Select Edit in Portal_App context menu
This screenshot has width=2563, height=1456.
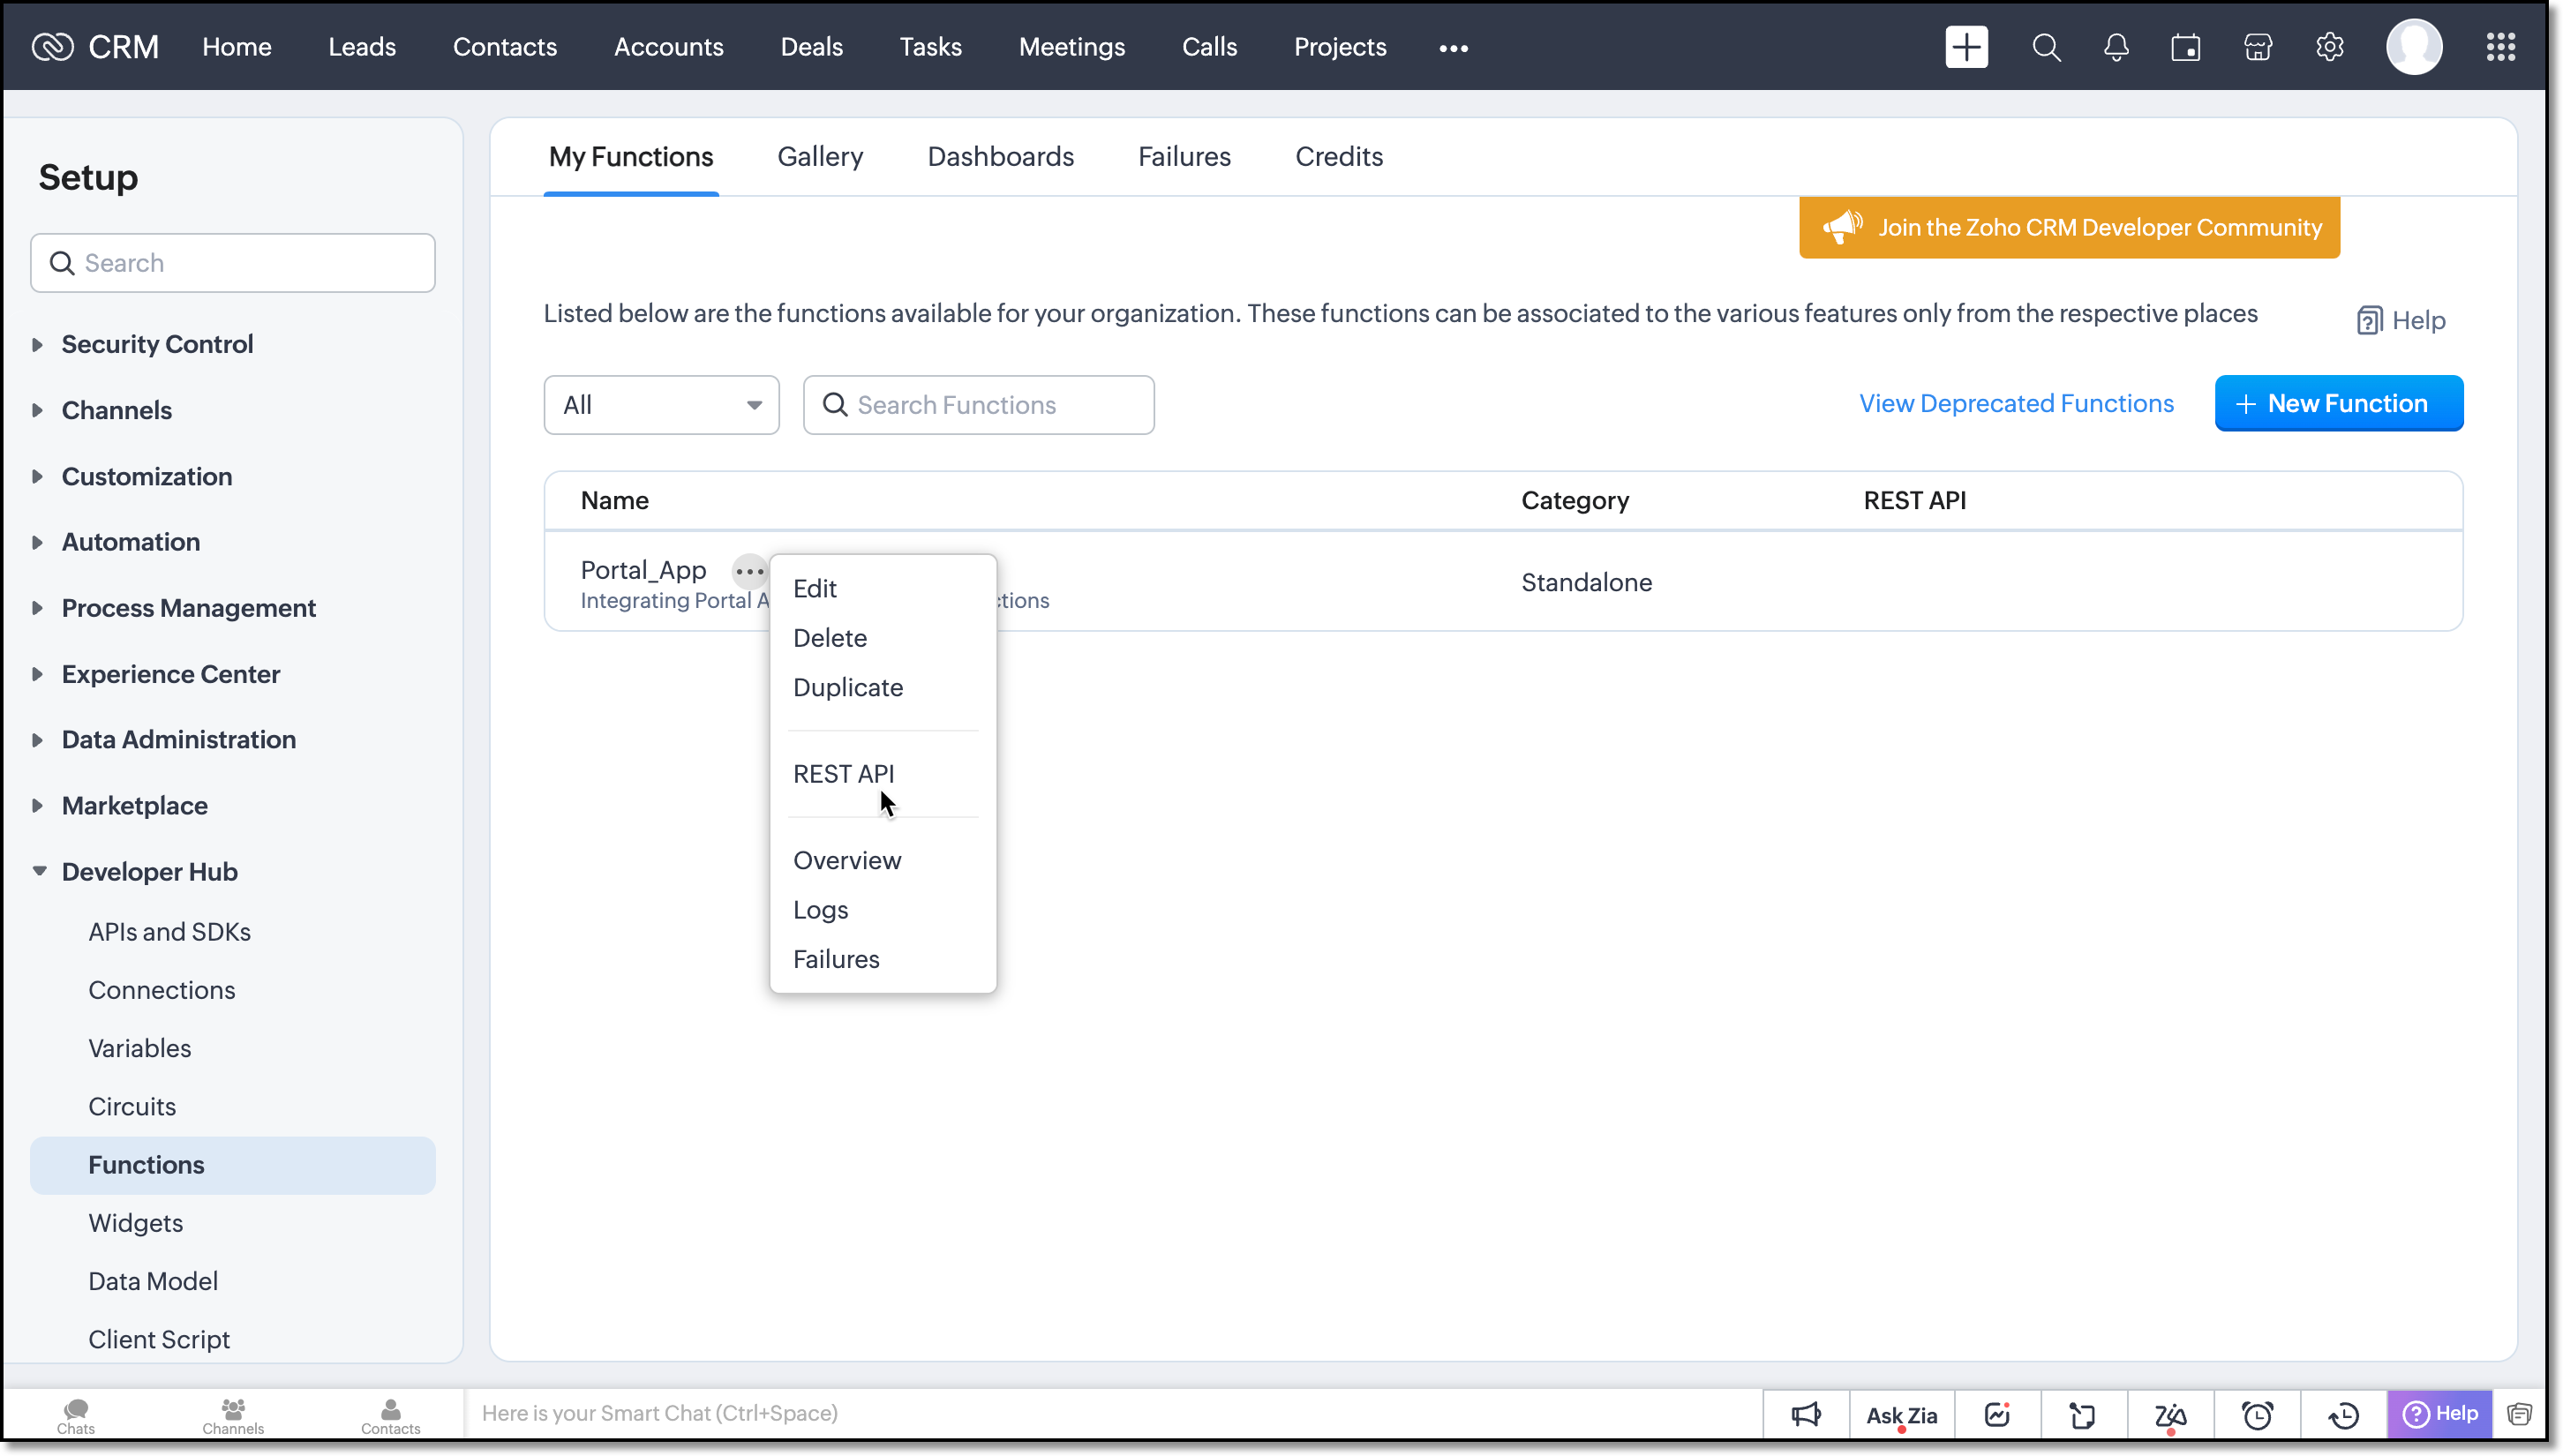click(815, 588)
